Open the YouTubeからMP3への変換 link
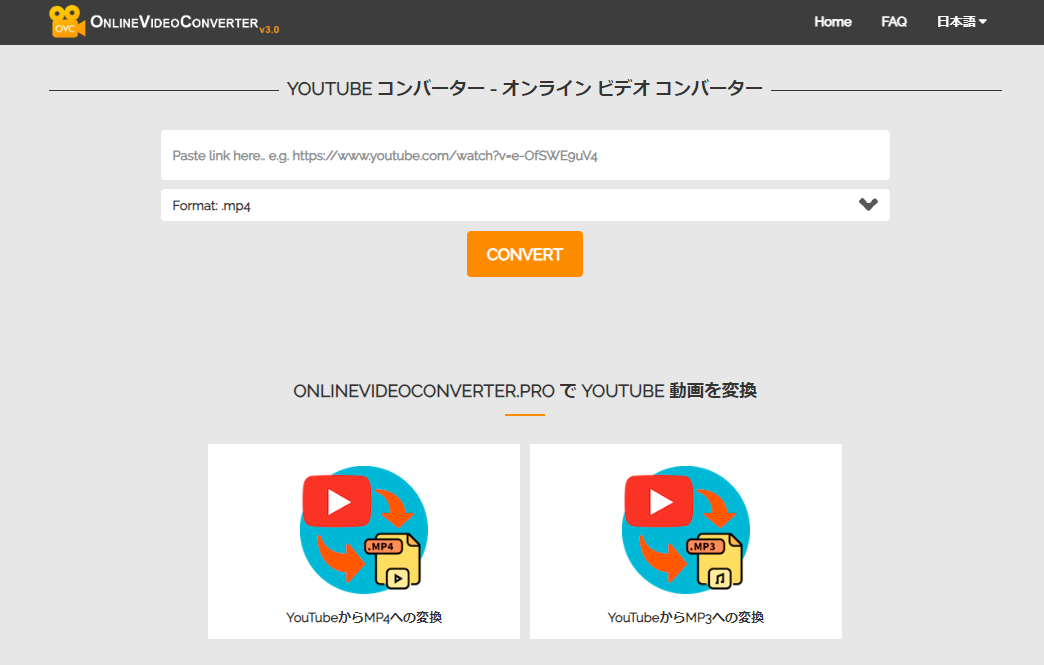The image size is (1044, 665). pyautogui.click(x=686, y=618)
